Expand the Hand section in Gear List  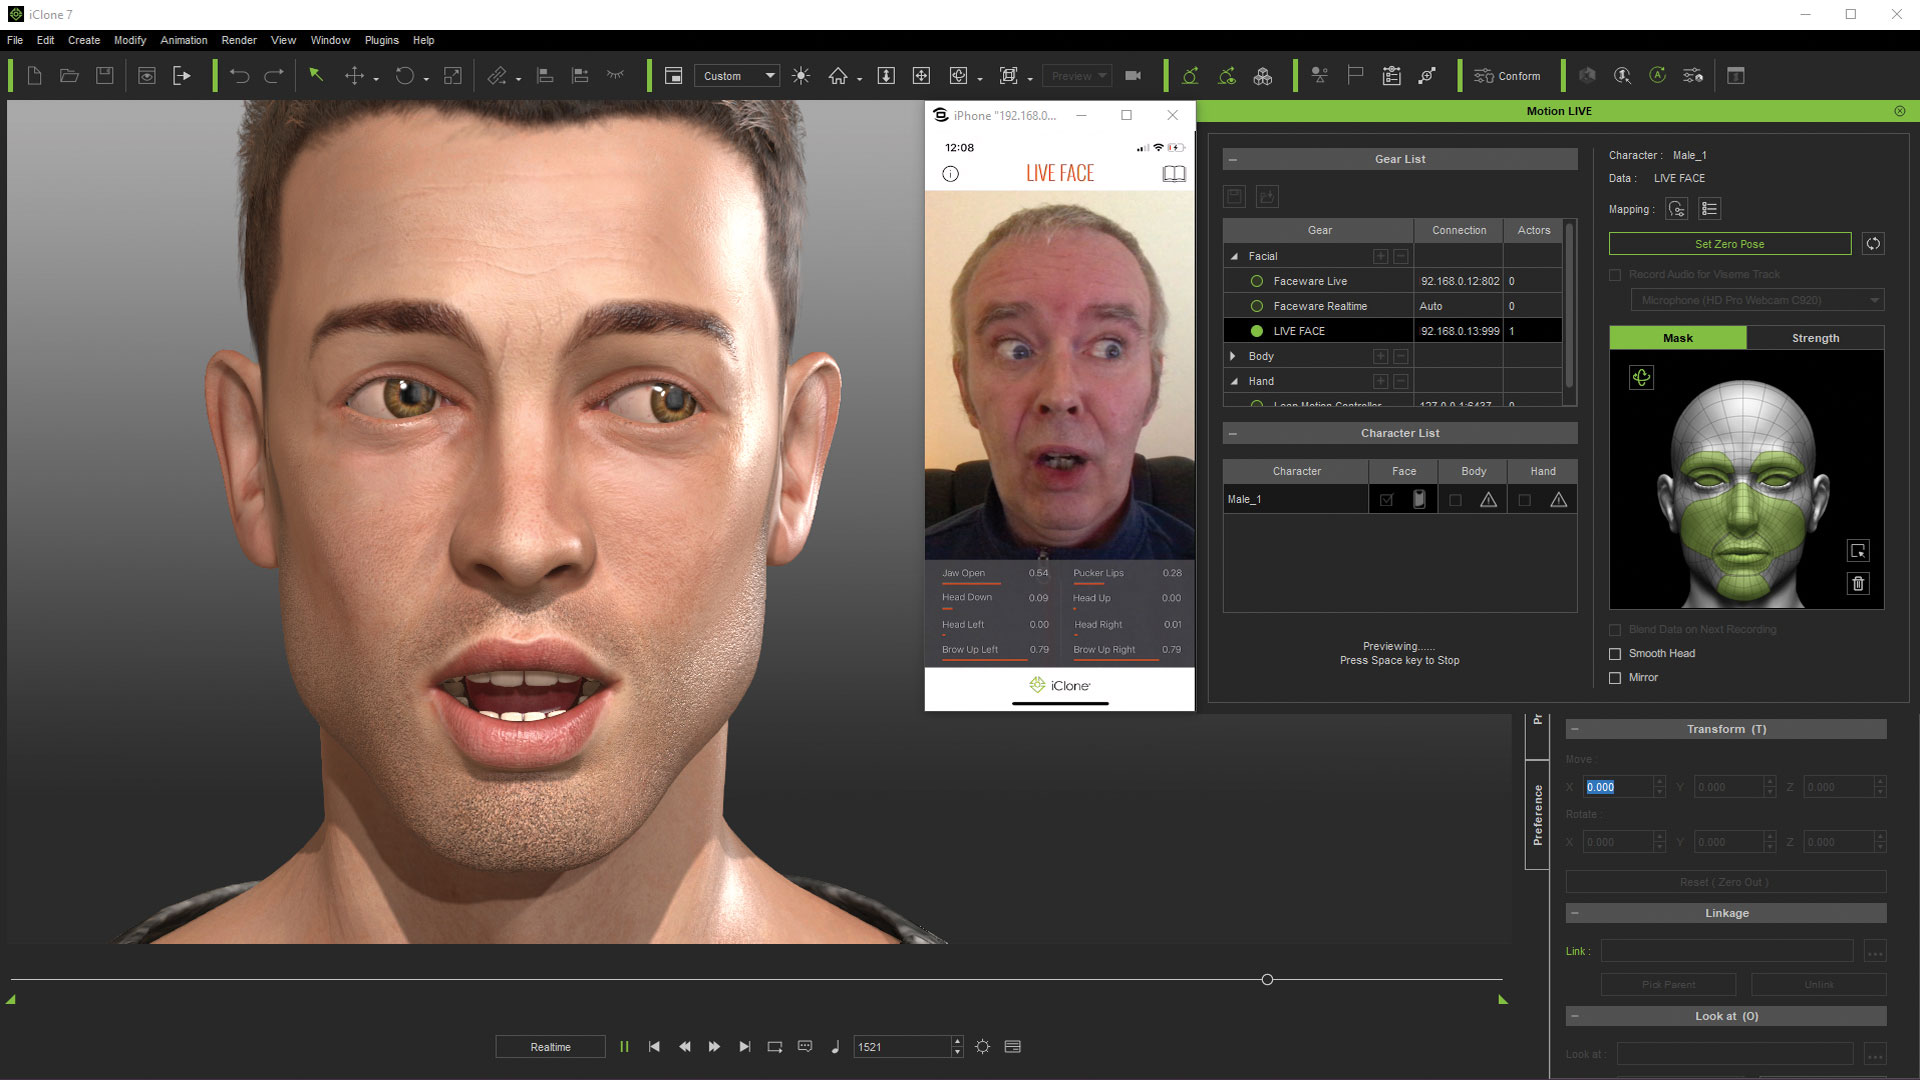coord(1233,380)
